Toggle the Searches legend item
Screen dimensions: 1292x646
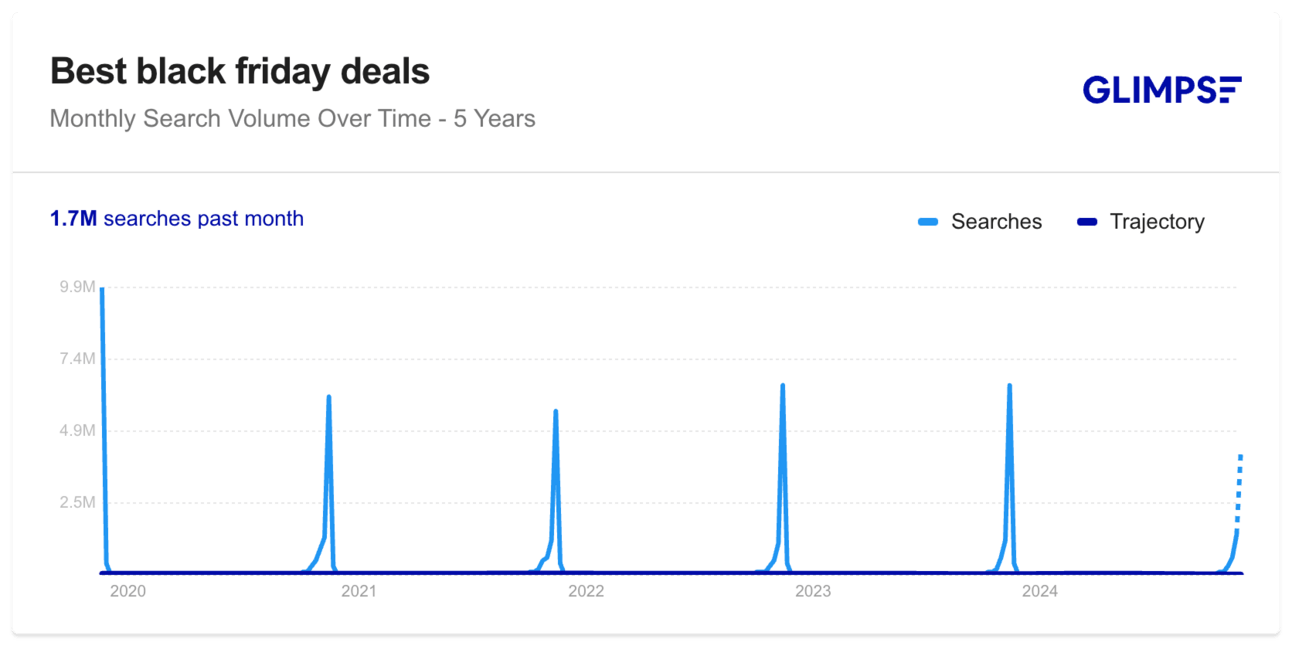coord(980,222)
